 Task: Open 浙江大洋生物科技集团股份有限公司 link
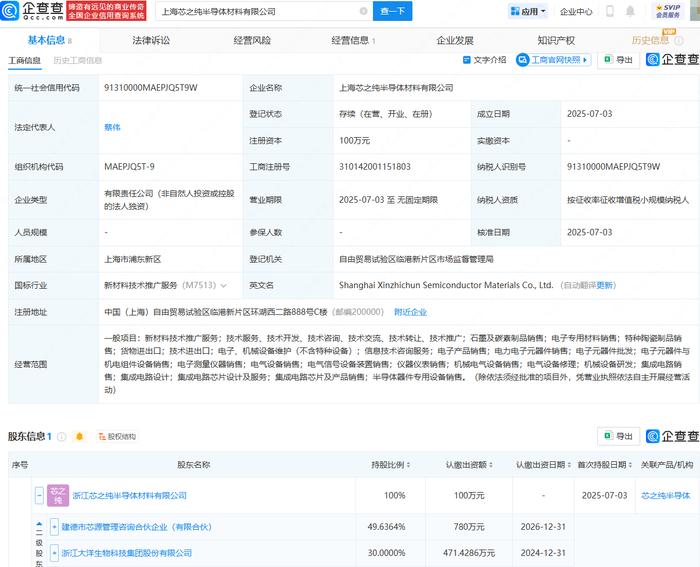127,553
